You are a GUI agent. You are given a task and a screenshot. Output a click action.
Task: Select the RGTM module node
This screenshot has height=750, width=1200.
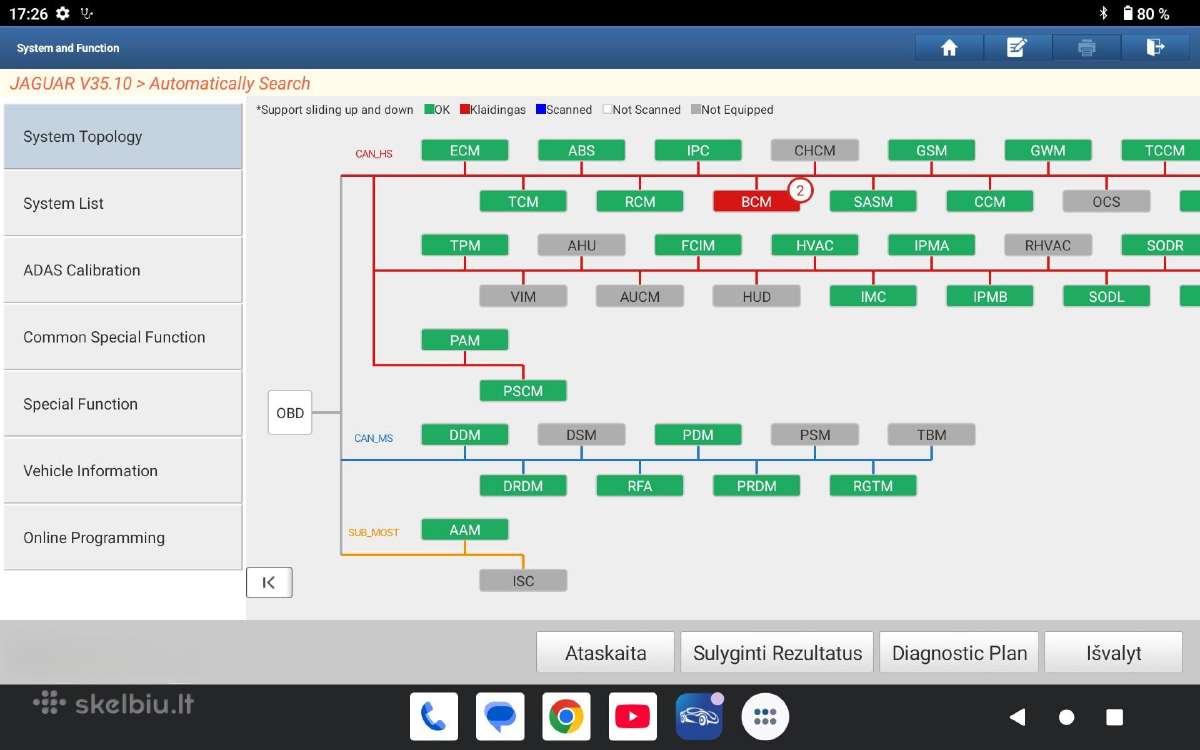tap(873, 486)
